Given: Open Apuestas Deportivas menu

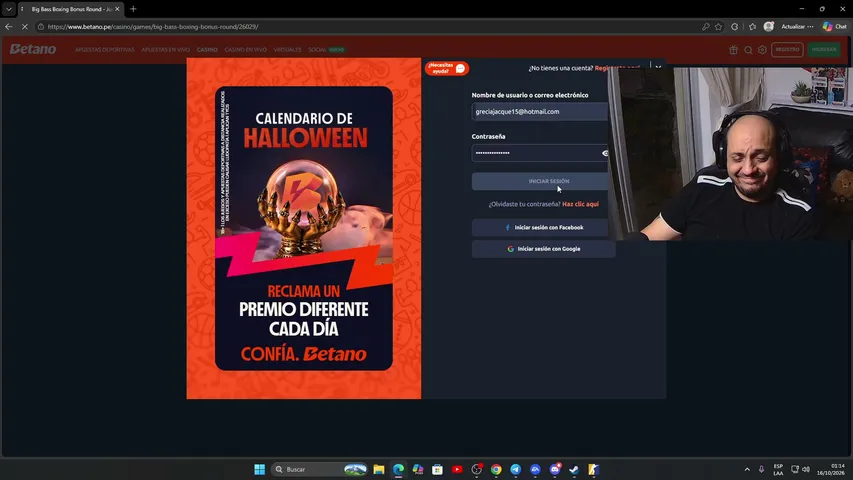Looking at the screenshot, I should click(104, 50).
